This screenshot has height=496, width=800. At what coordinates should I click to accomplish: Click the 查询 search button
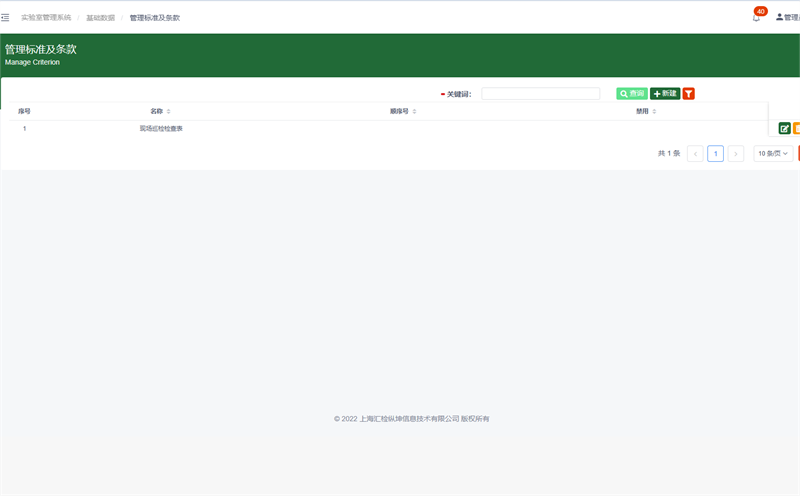(x=632, y=94)
